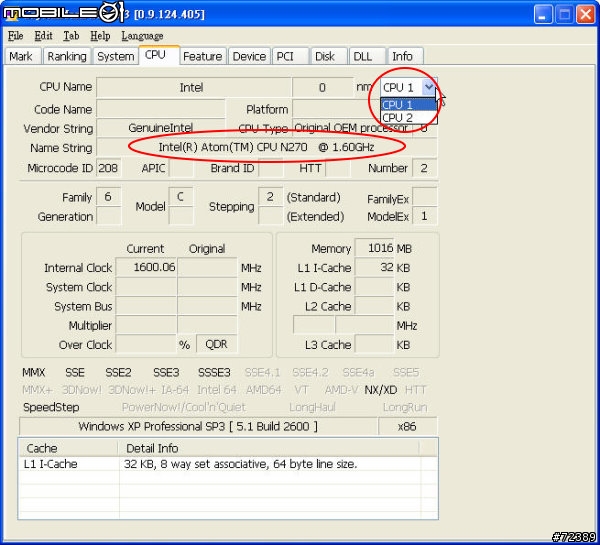Switch to the PCI tab
The image size is (600, 545).
290,57
